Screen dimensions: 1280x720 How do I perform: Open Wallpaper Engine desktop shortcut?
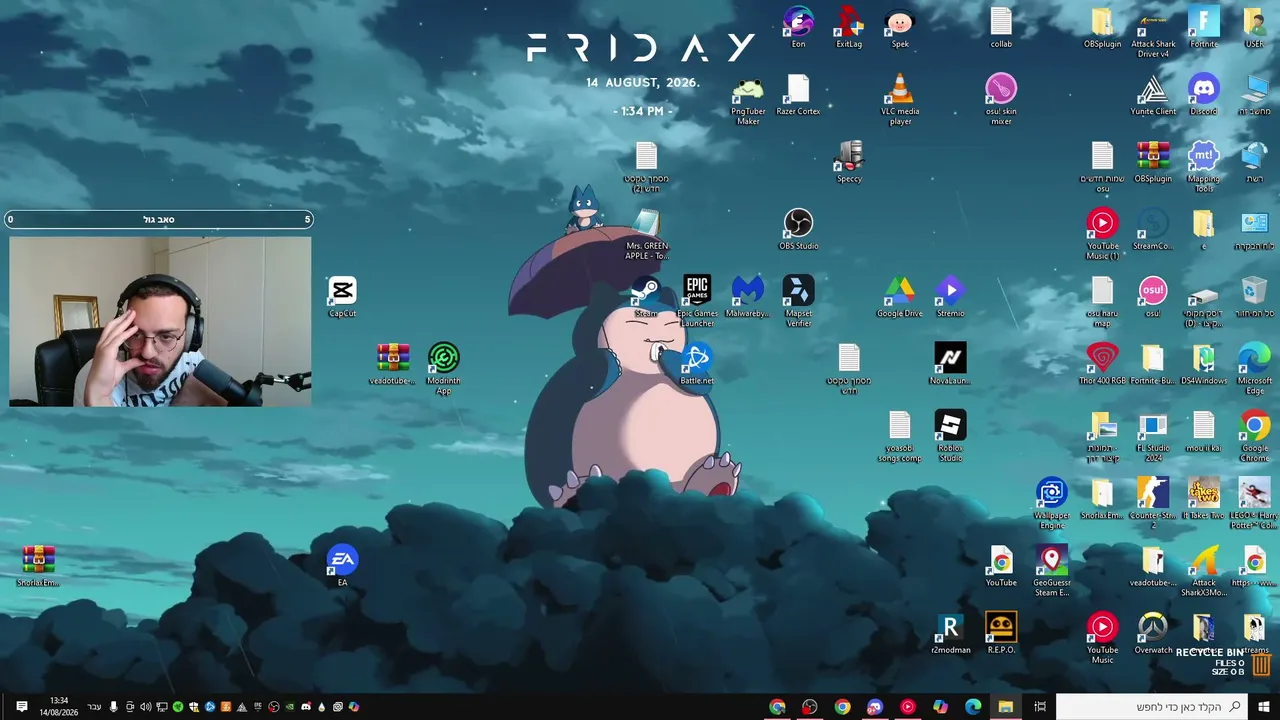point(1051,503)
